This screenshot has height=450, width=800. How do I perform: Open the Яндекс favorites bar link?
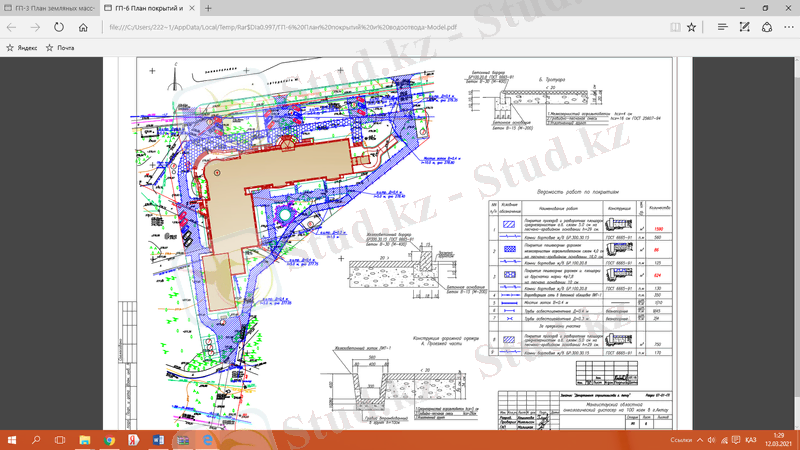(x=23, y=47)
